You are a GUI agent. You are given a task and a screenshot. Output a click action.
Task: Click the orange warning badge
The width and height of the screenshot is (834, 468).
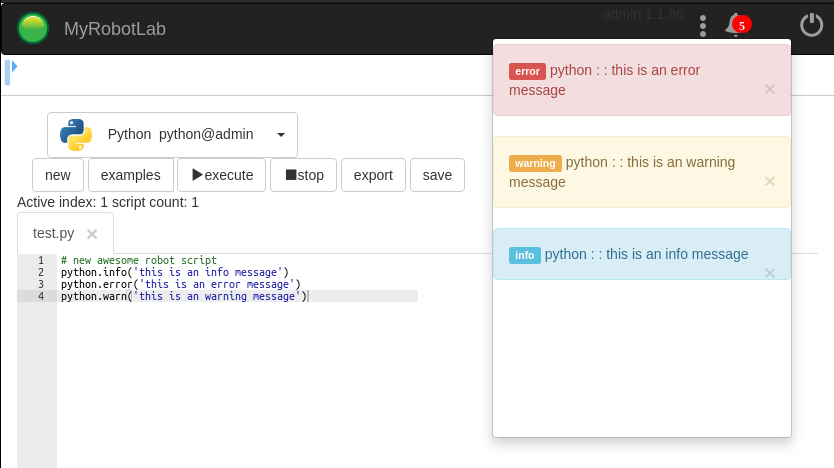coord(535,163)
